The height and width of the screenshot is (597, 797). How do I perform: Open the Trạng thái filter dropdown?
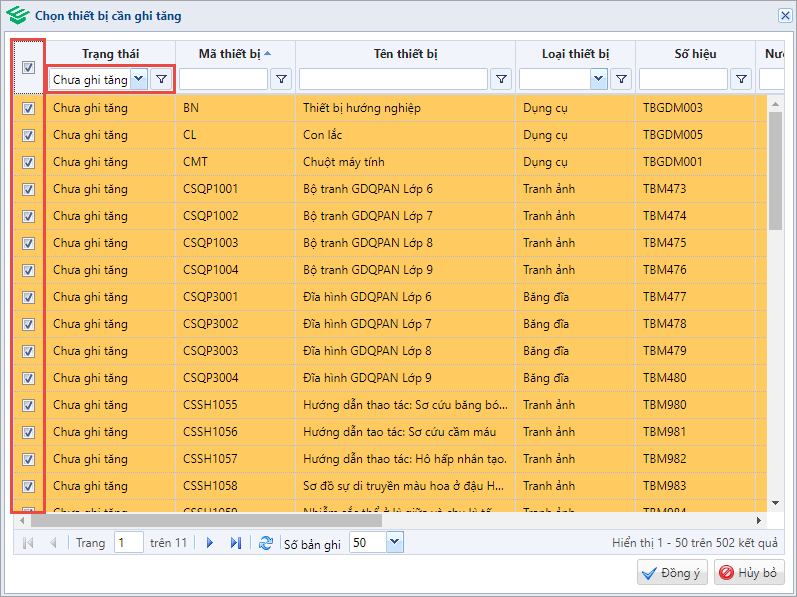(x=138, y=79)
